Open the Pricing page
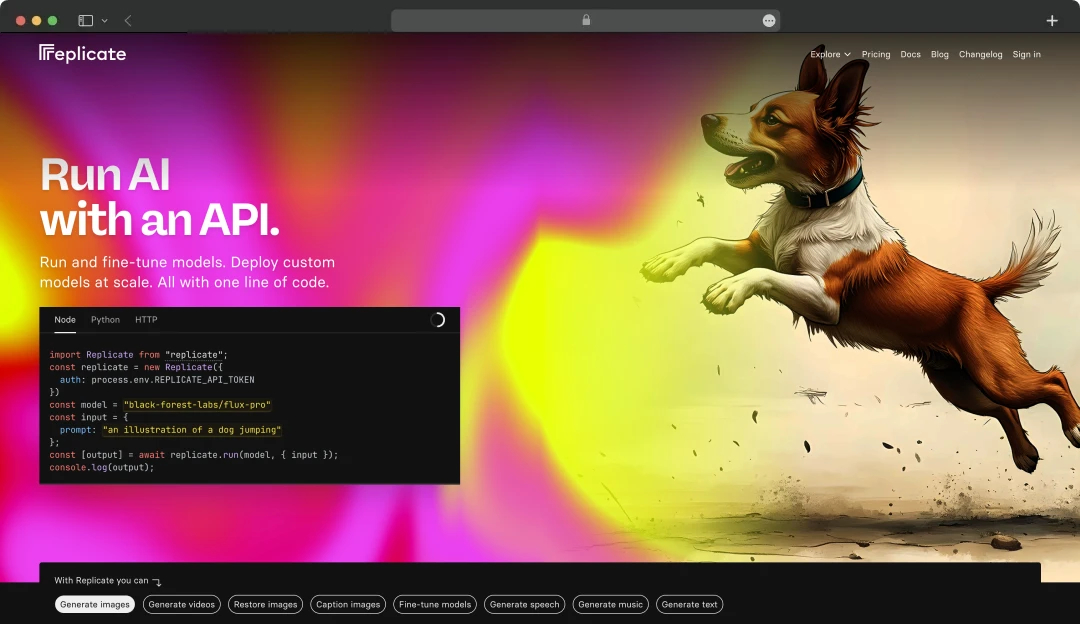The image size is (1080, 624). [x=876, y=54]
